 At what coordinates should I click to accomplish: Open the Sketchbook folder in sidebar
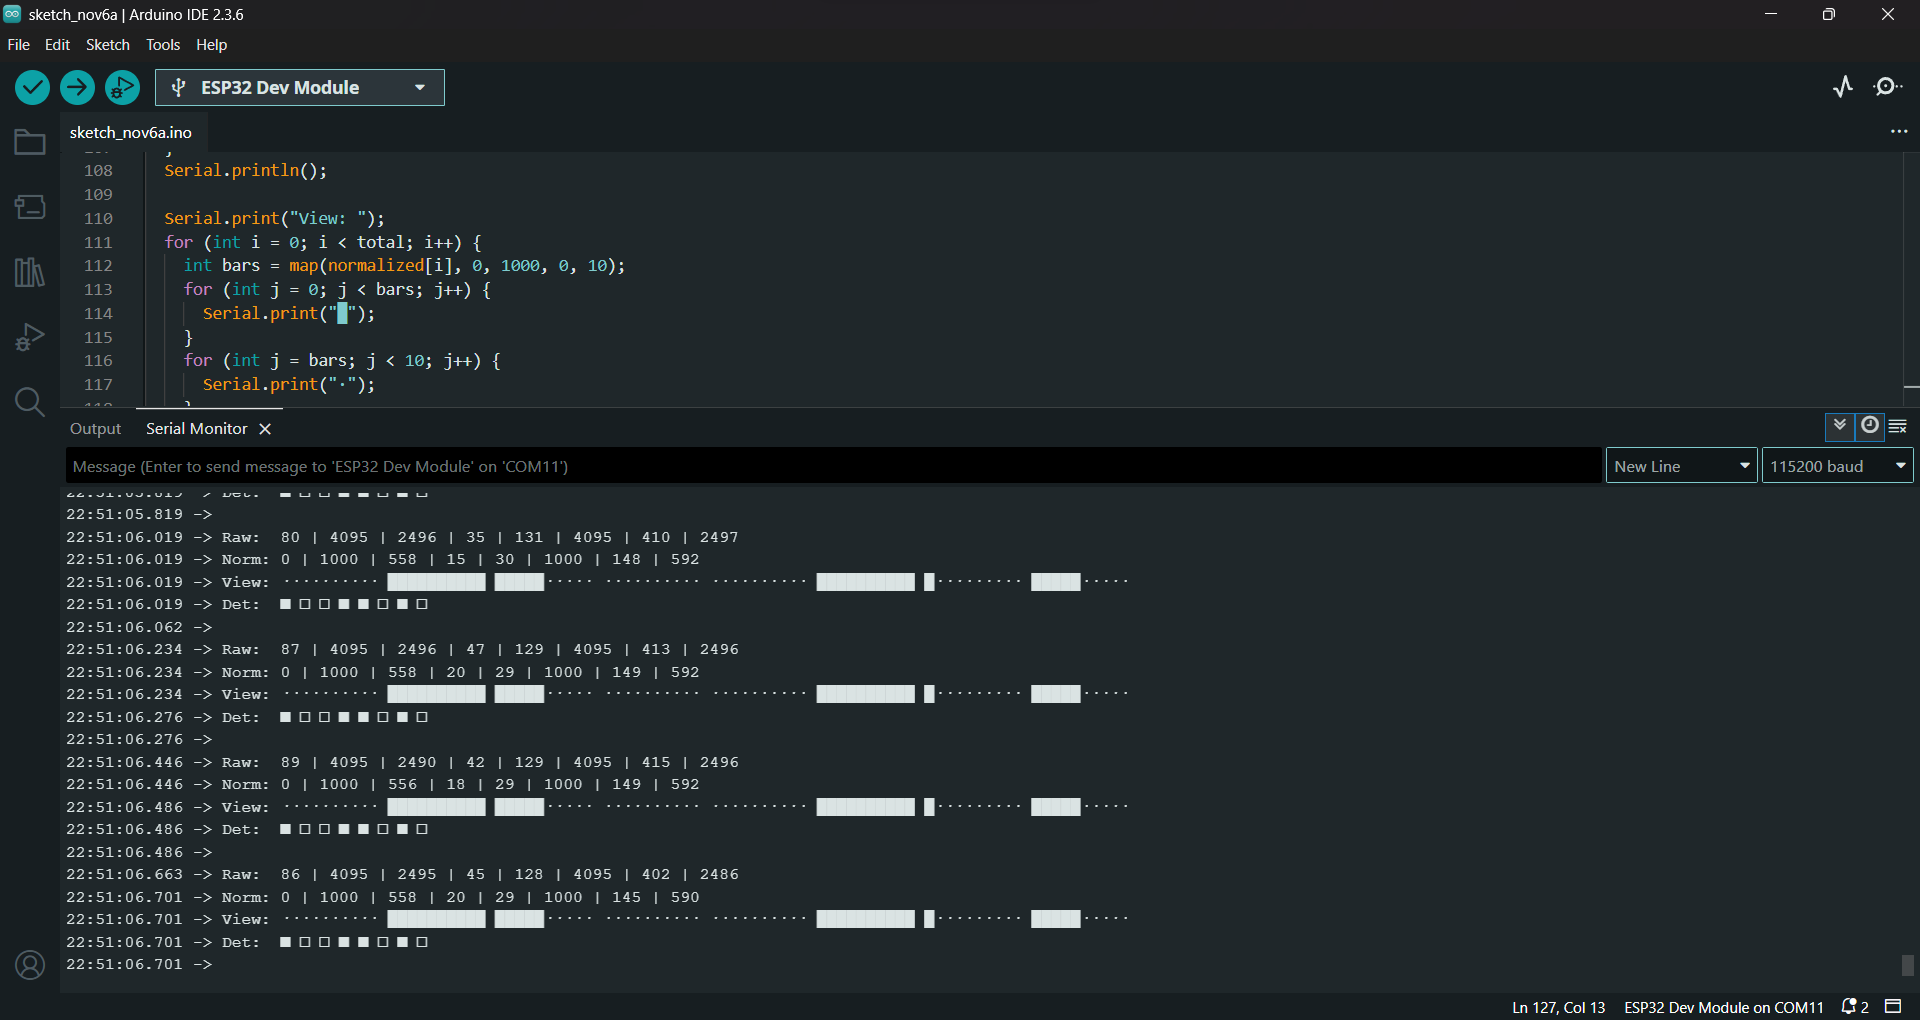(30, 143)
